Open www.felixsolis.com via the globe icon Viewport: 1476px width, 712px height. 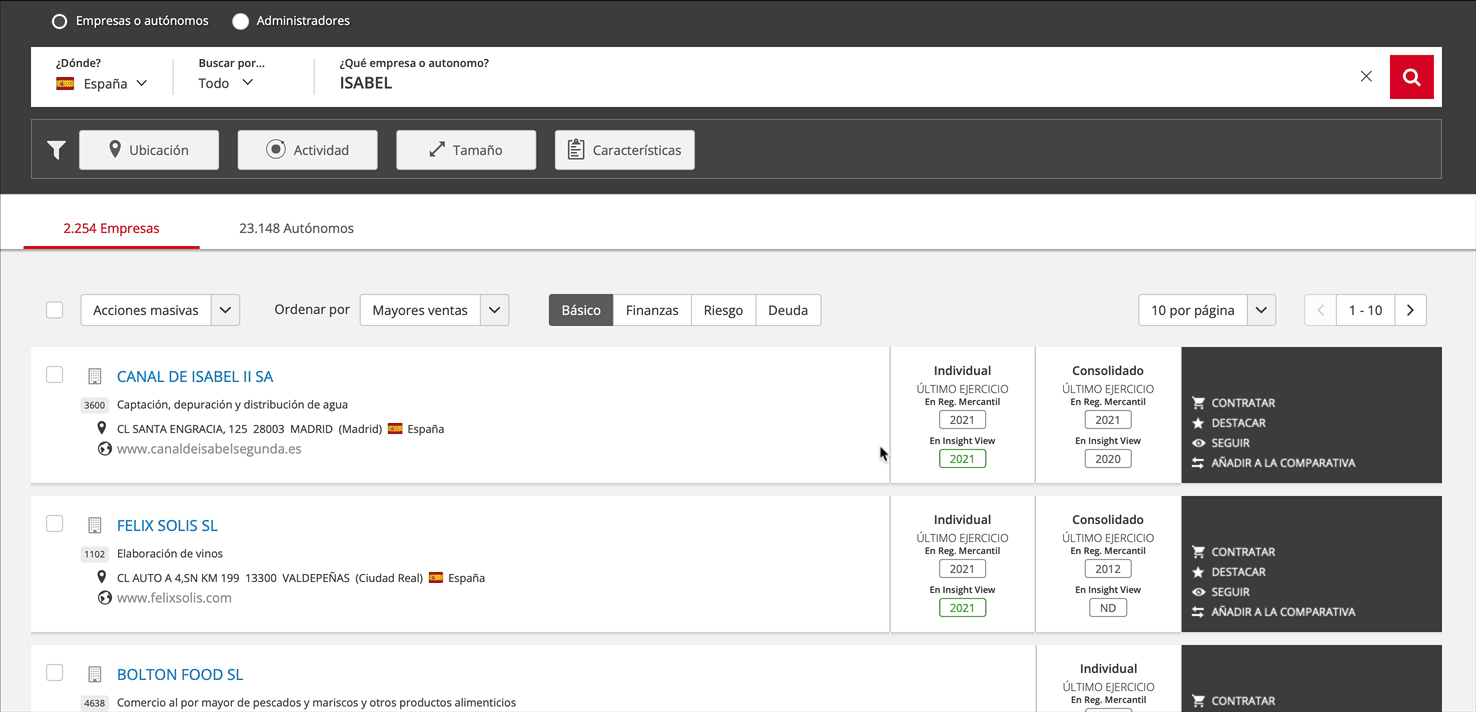105,597
